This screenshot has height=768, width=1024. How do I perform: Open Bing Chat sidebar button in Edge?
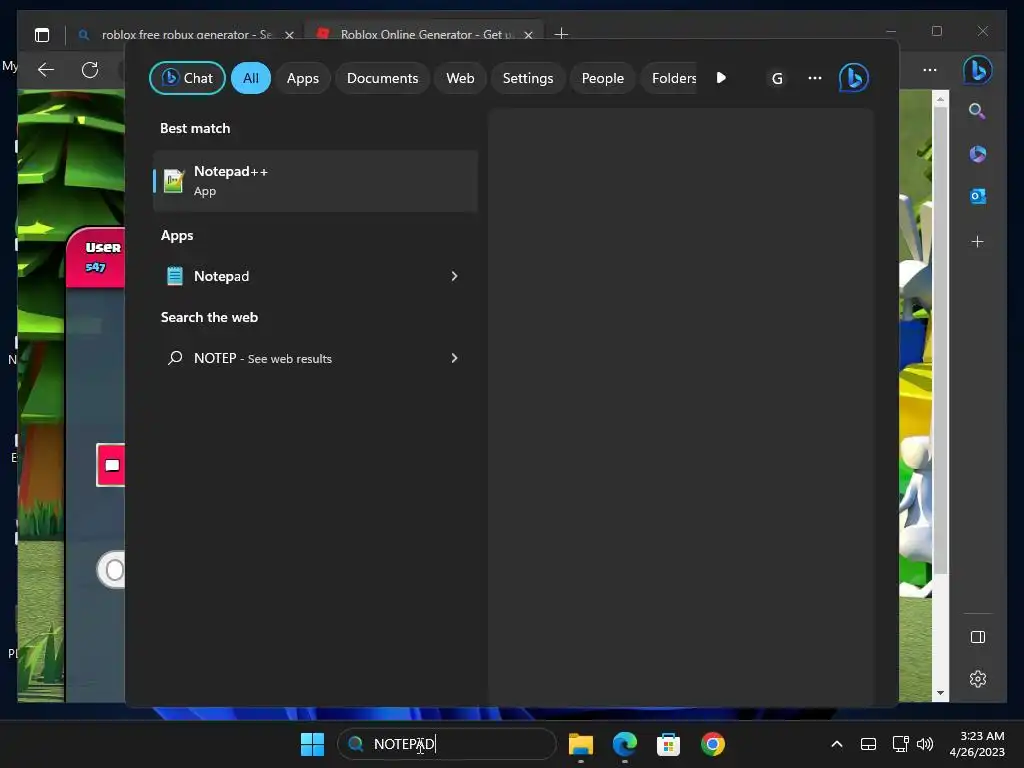(x=978, y=70)
